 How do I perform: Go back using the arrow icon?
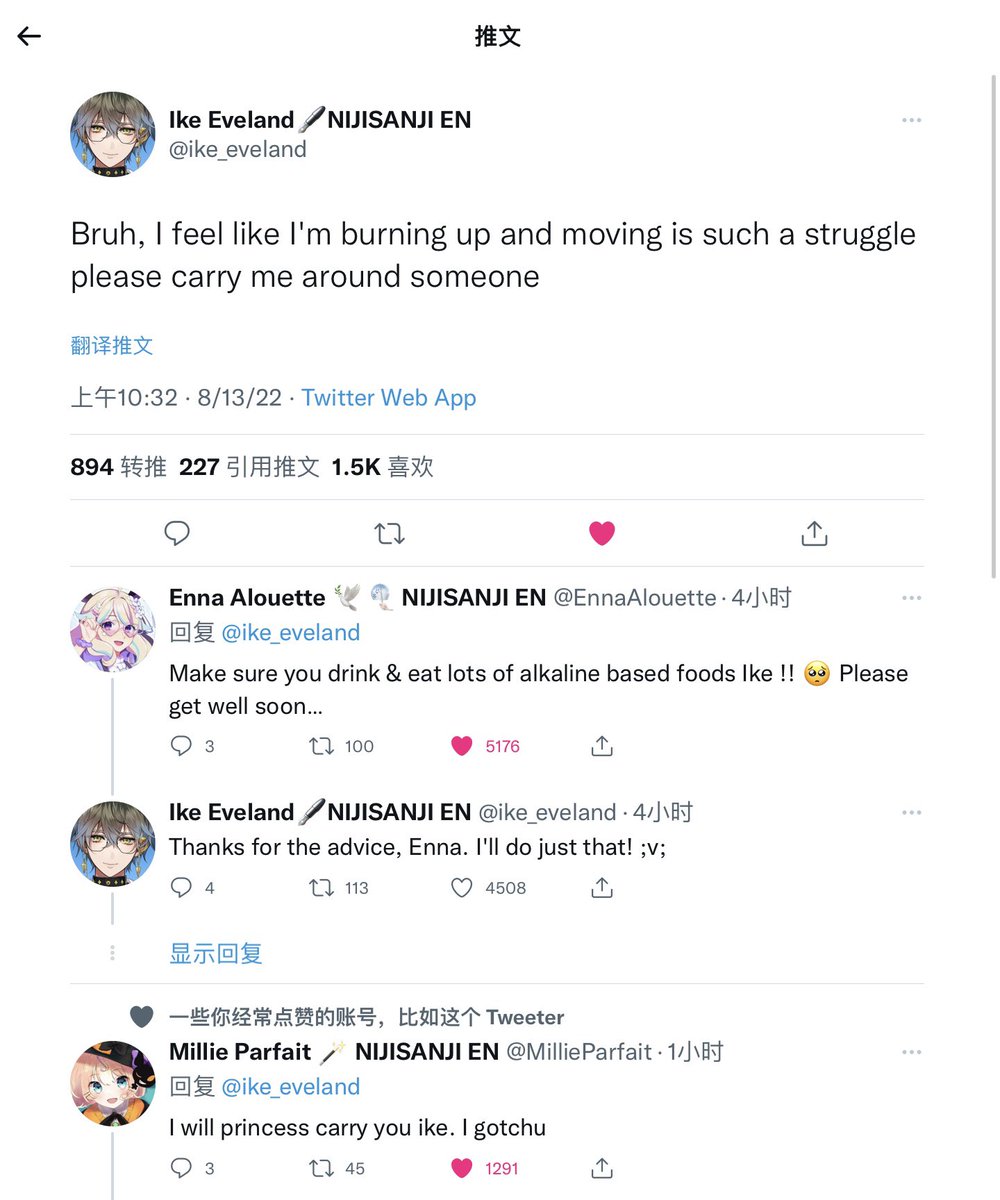[x=29, y=37]
